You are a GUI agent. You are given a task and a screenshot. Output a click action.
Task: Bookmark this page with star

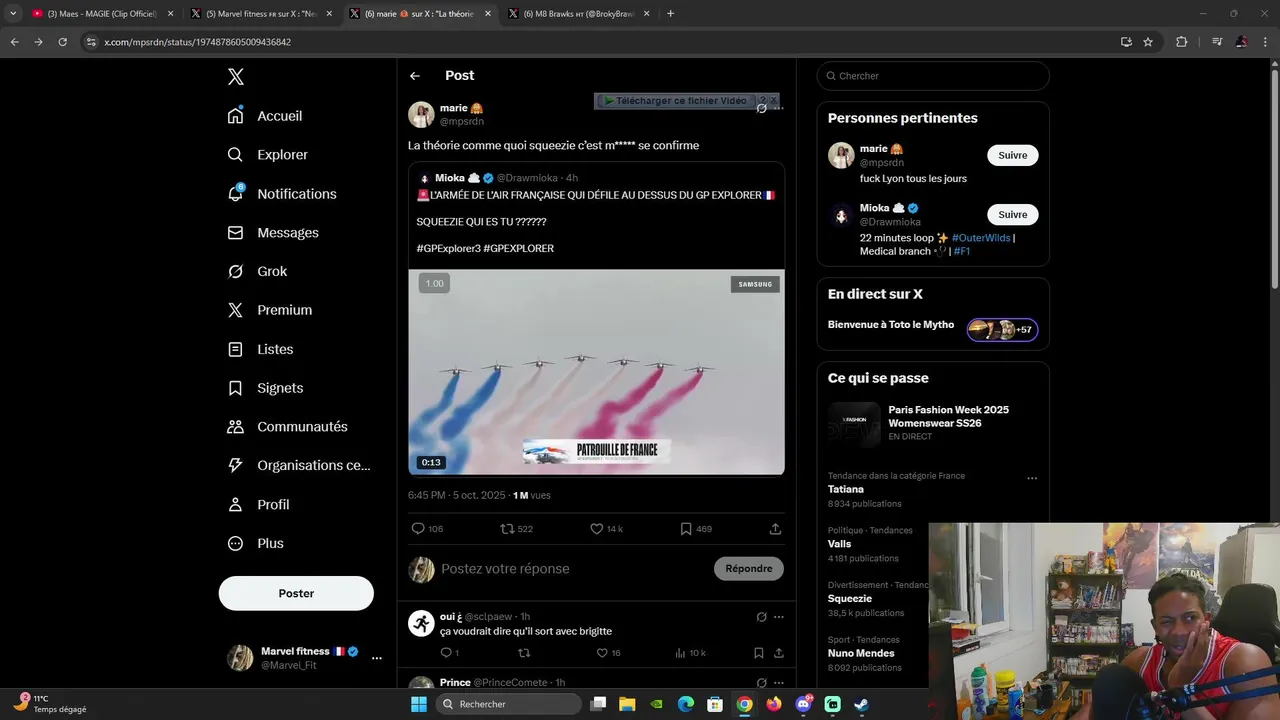click(1148, 42)
